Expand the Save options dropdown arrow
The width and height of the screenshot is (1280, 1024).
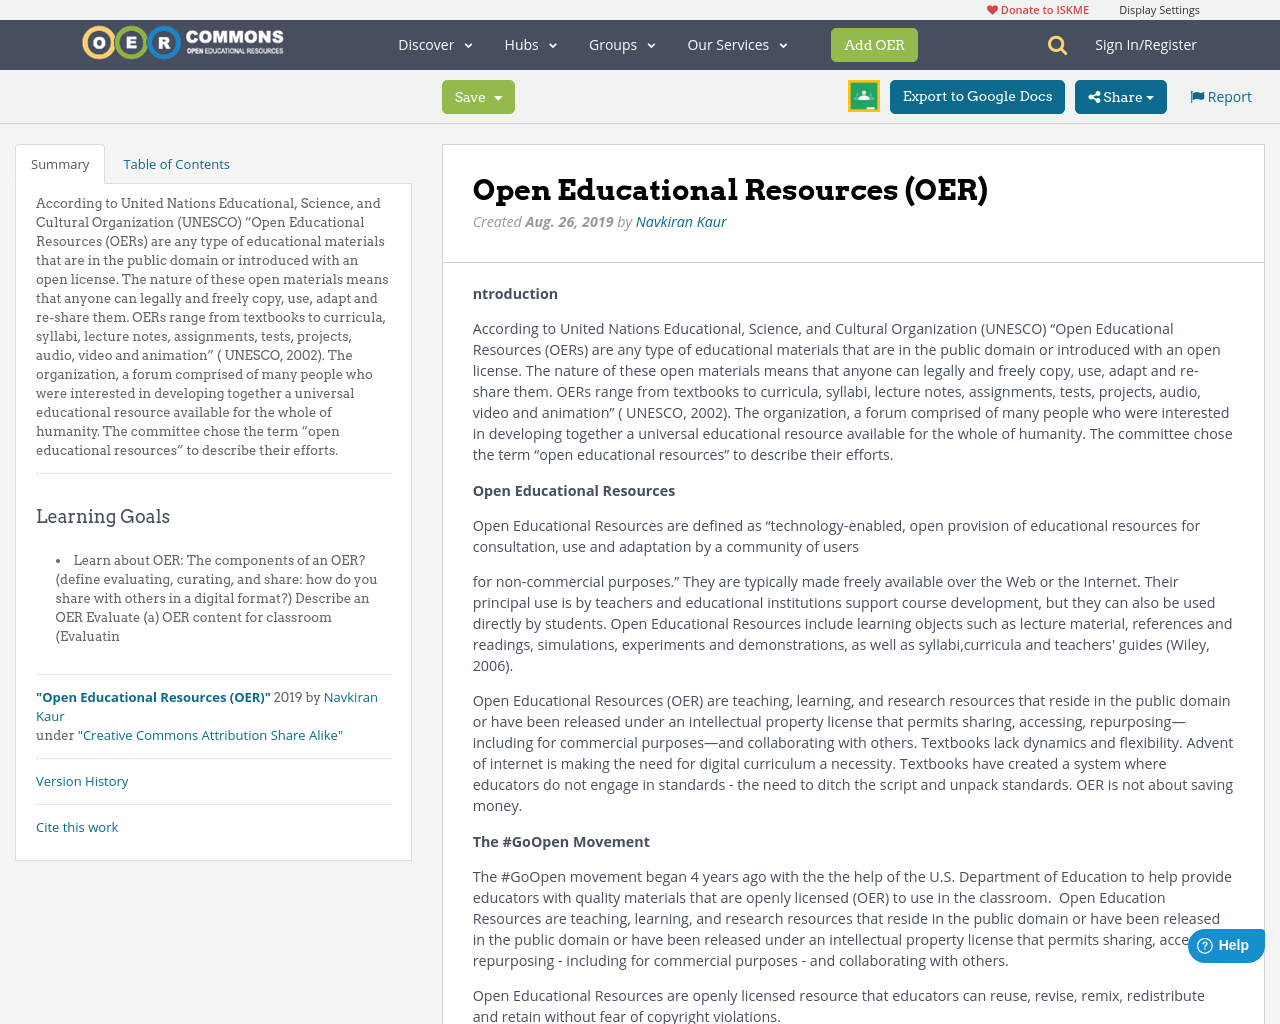(497, 96)
